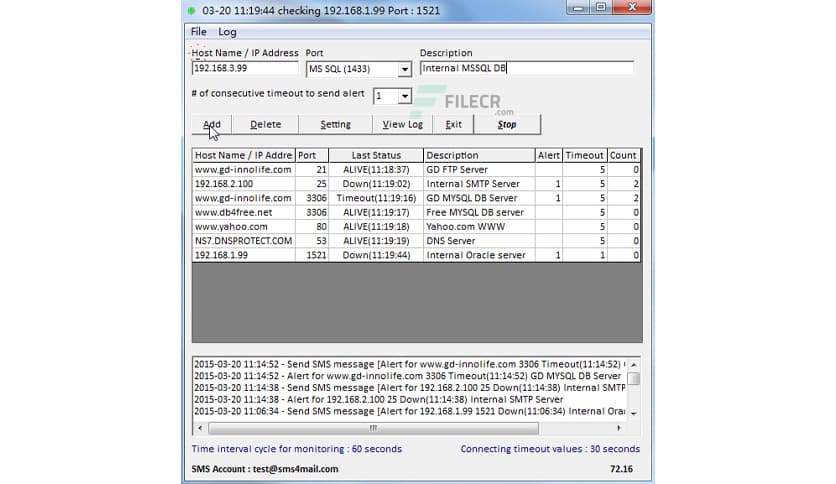
Task: Click the Description column header
Action: tap(479, 155)
